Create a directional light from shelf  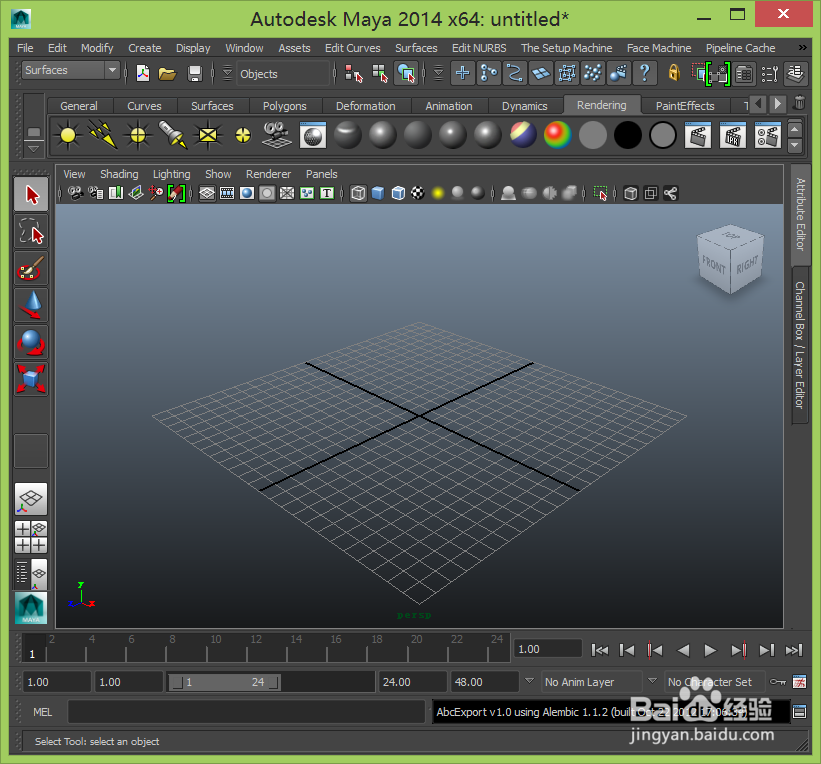tap(103, 136)
